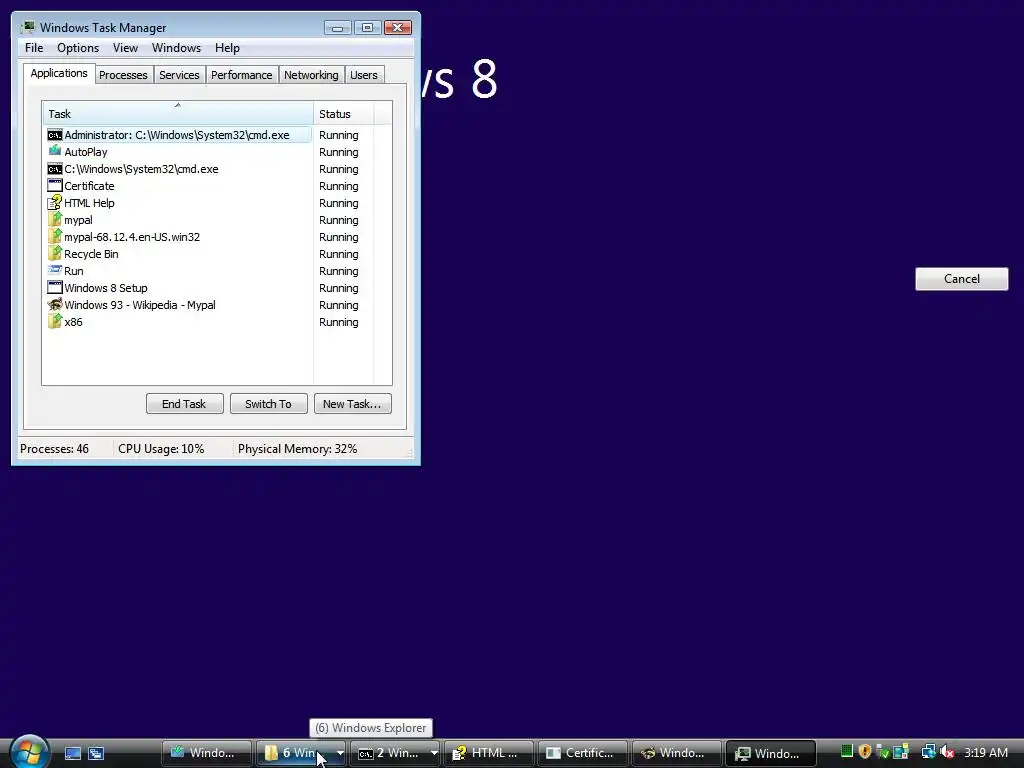Screen dimensions: 1024x768
Task: Click the HTML Help task icon
Action: click(x=55, y=203)
